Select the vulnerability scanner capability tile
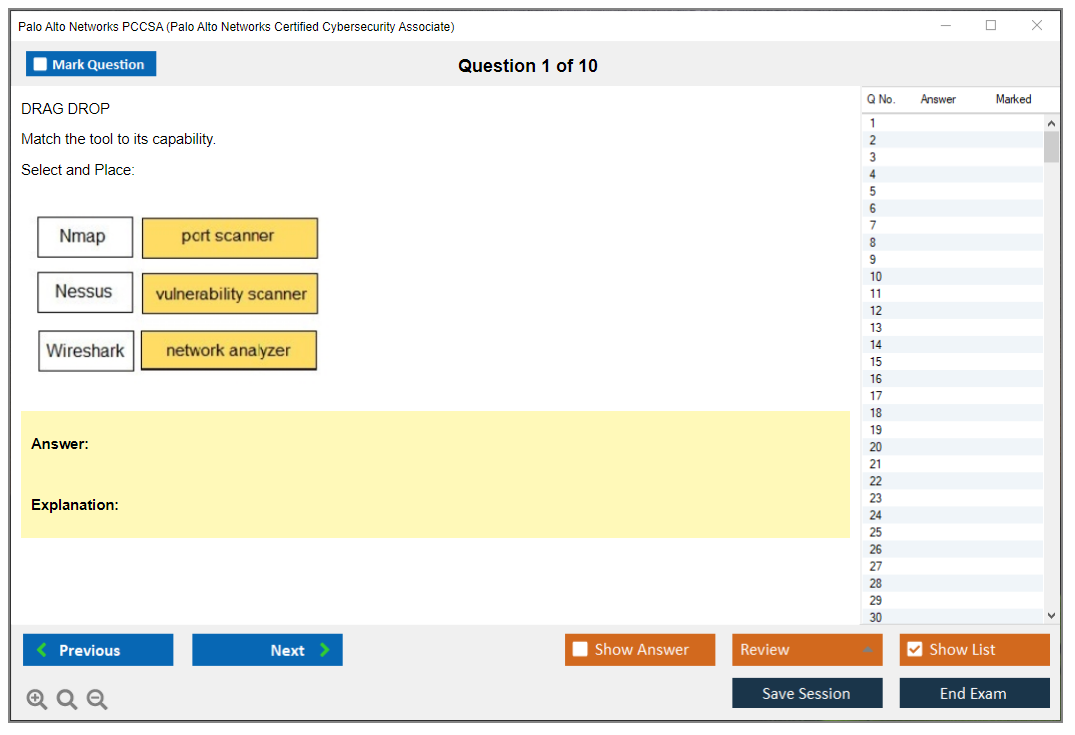The image size is (1075, 735). pos(230,294)
